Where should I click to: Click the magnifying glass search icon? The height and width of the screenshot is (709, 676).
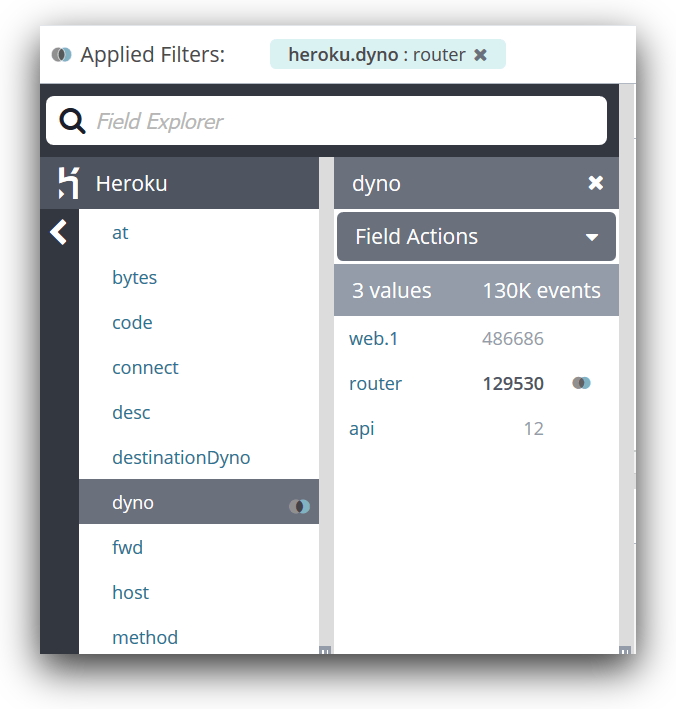(72, 121)
